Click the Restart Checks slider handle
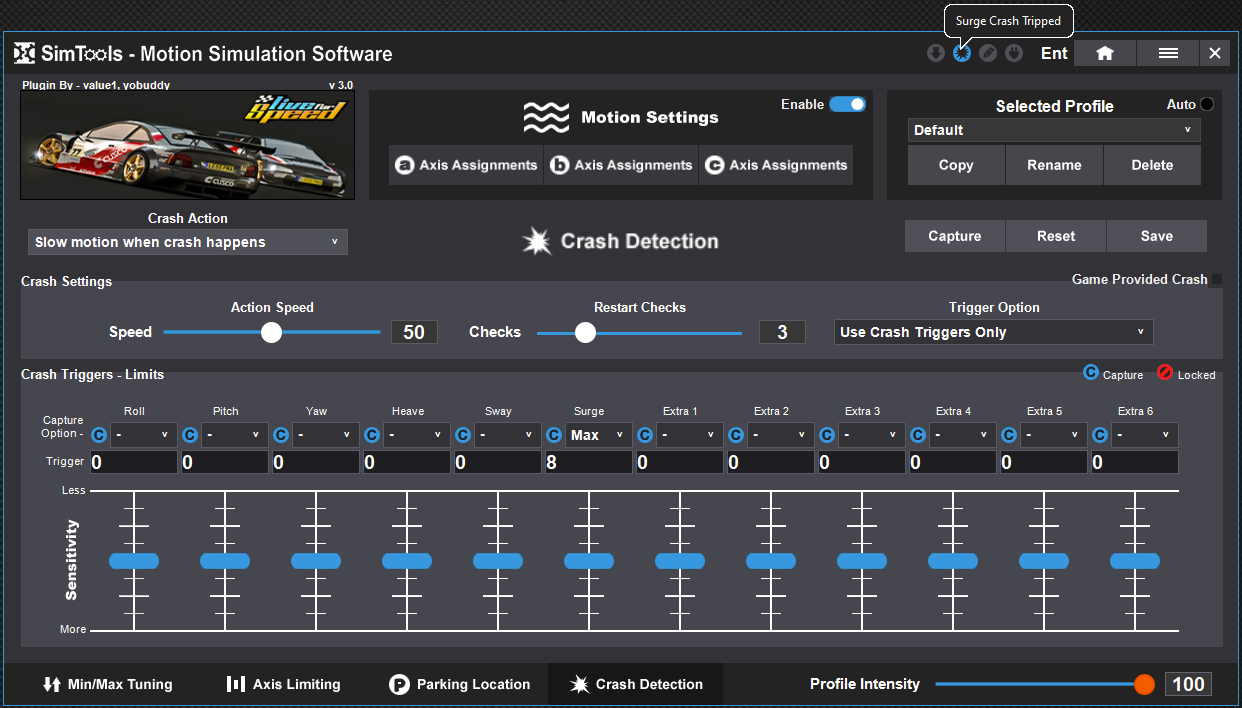 [x=585, y=332]
